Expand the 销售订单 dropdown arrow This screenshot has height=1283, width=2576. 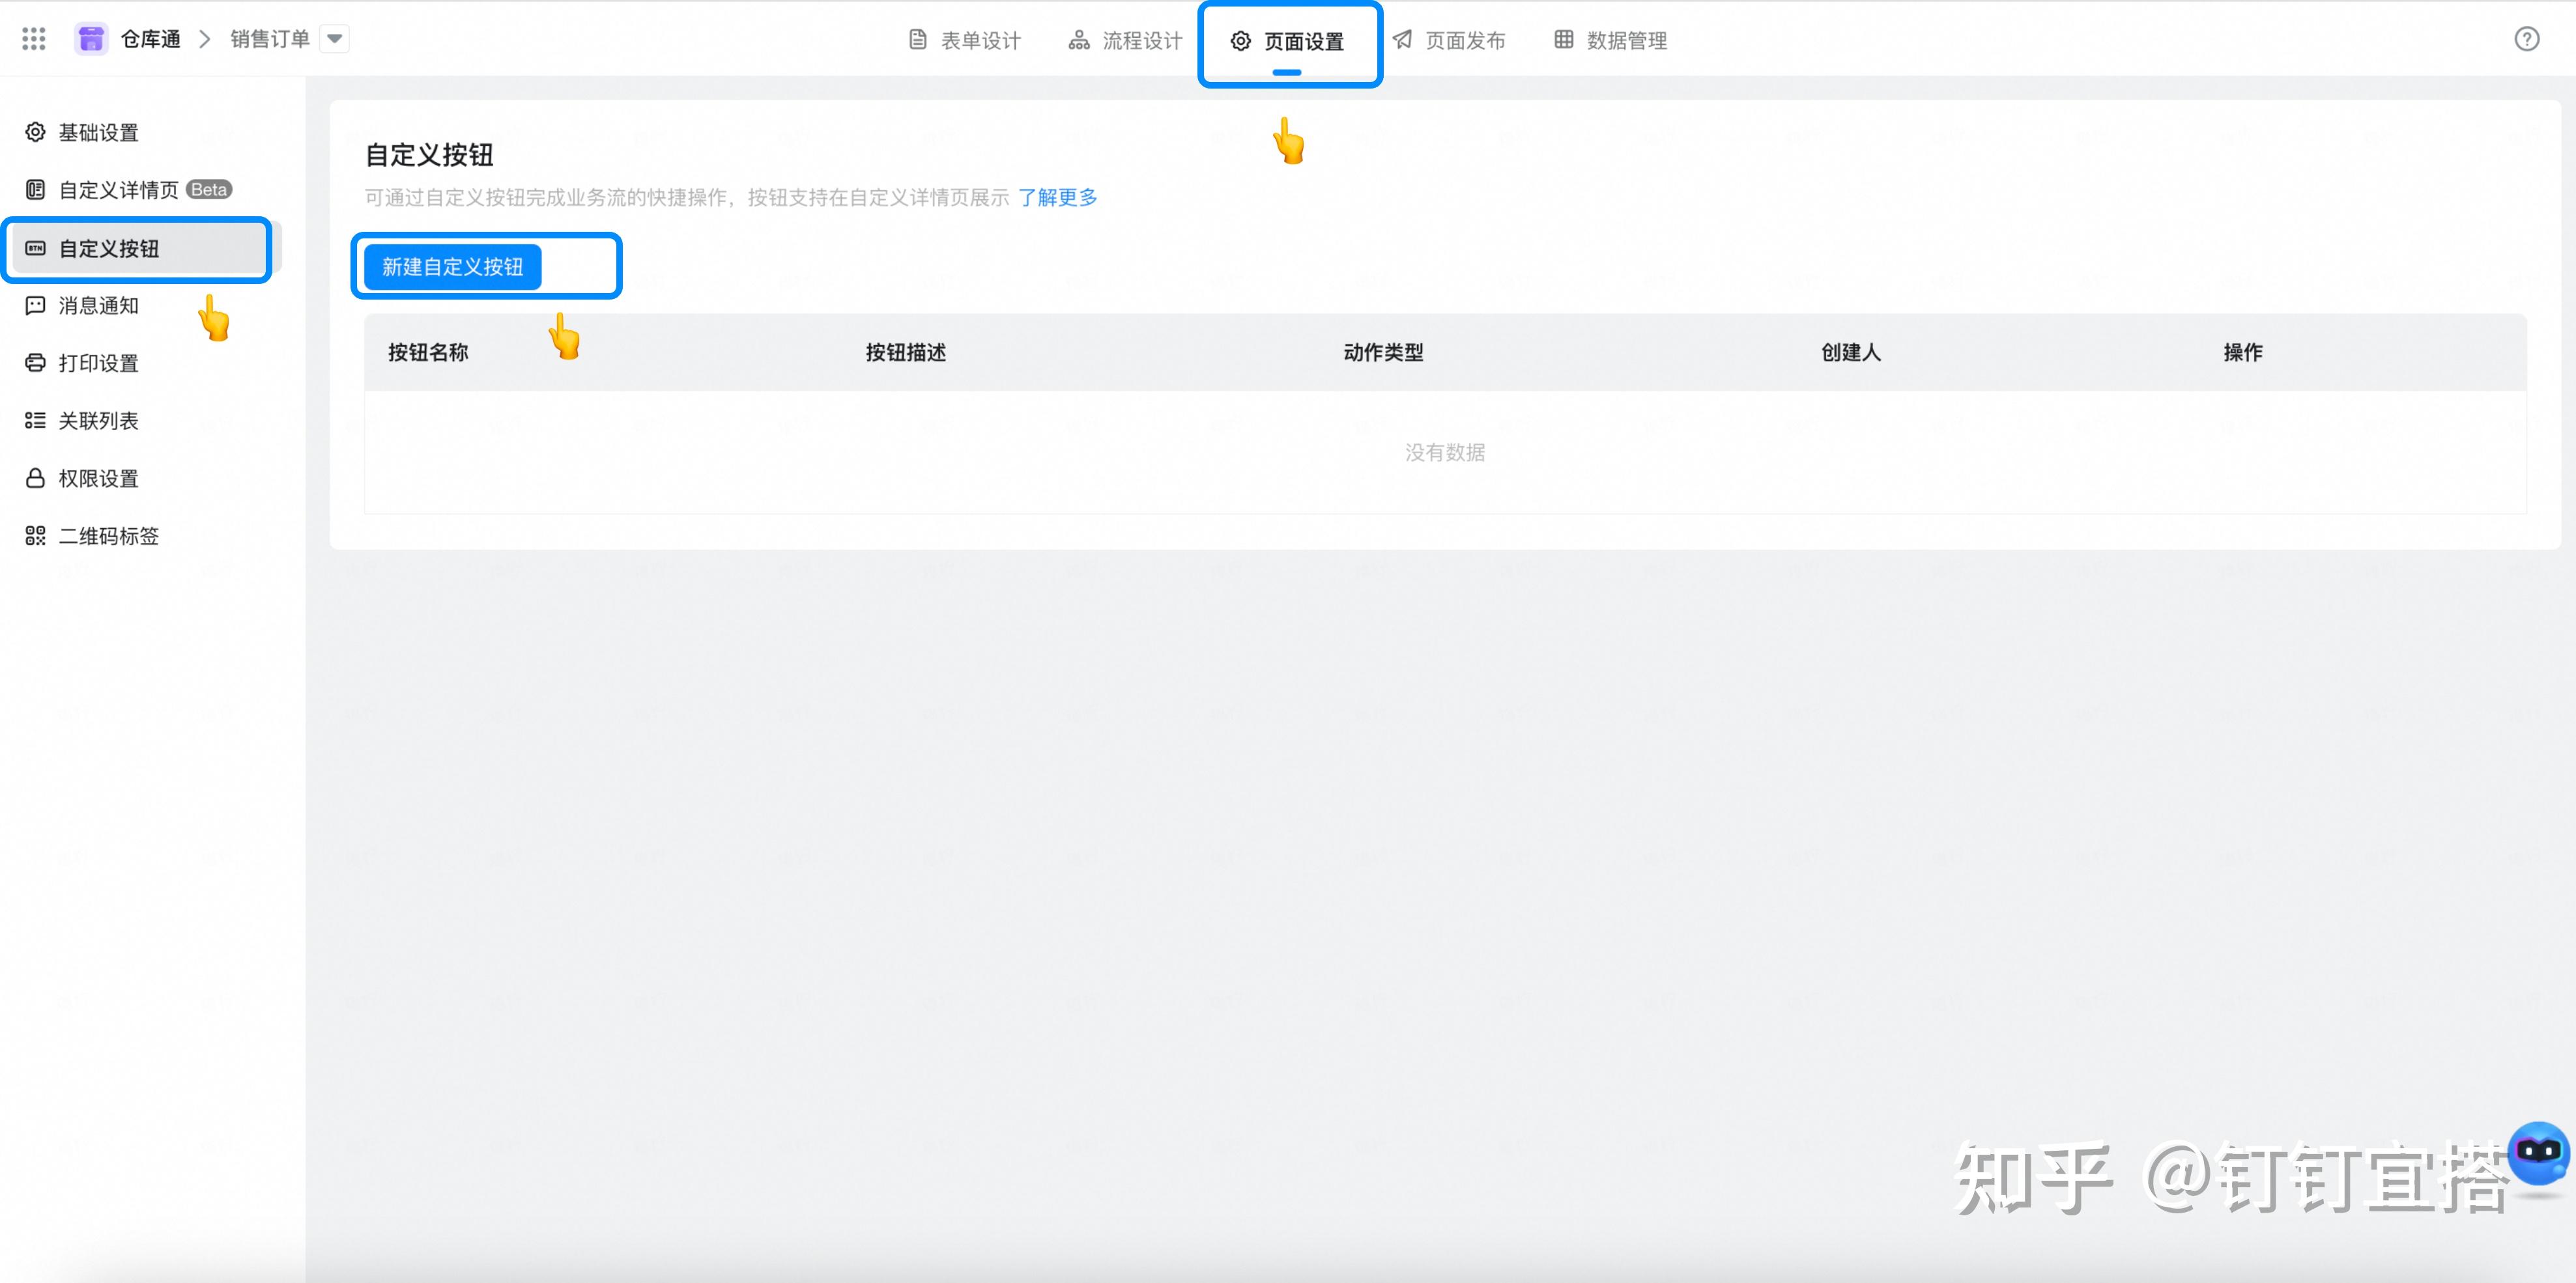[x=335, y=39]
